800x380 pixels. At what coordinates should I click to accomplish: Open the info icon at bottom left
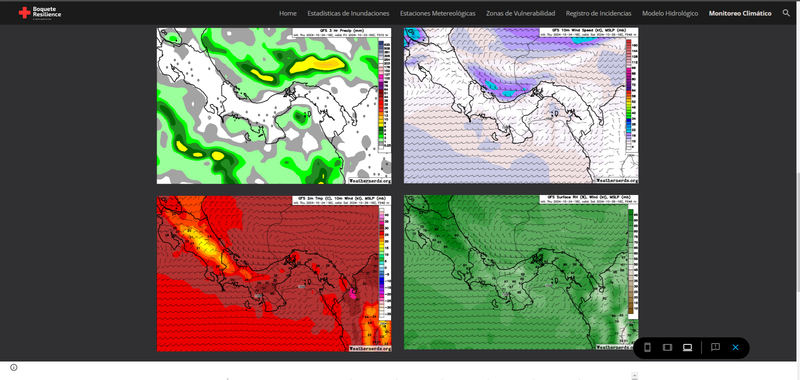click(x=14, y=367)
